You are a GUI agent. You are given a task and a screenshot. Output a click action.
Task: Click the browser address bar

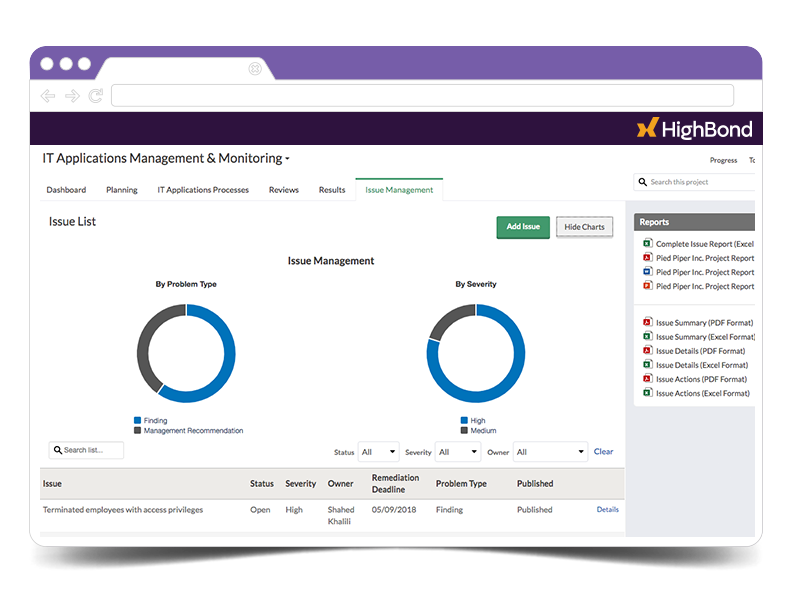coord(422,95)
